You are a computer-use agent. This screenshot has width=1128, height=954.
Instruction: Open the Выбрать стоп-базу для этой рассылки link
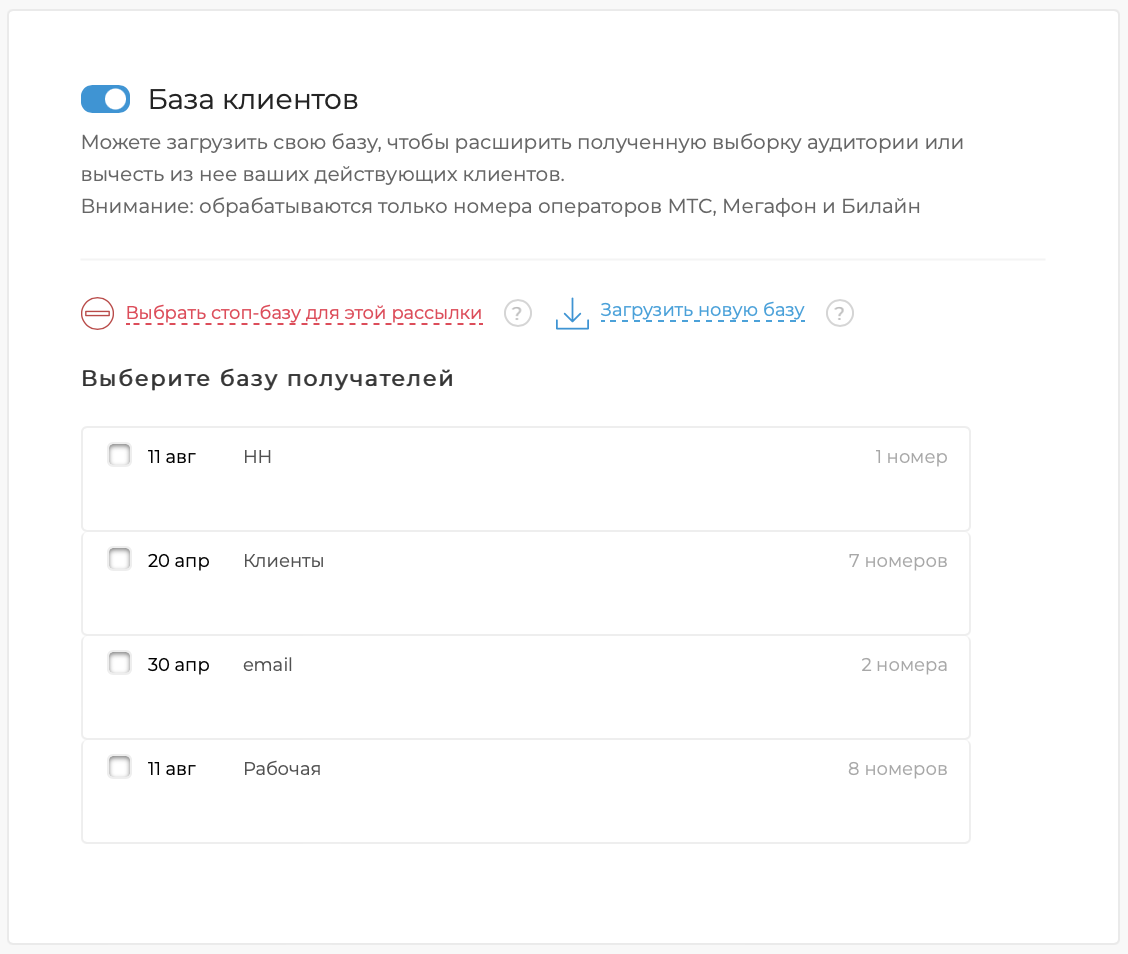(304, 313)
